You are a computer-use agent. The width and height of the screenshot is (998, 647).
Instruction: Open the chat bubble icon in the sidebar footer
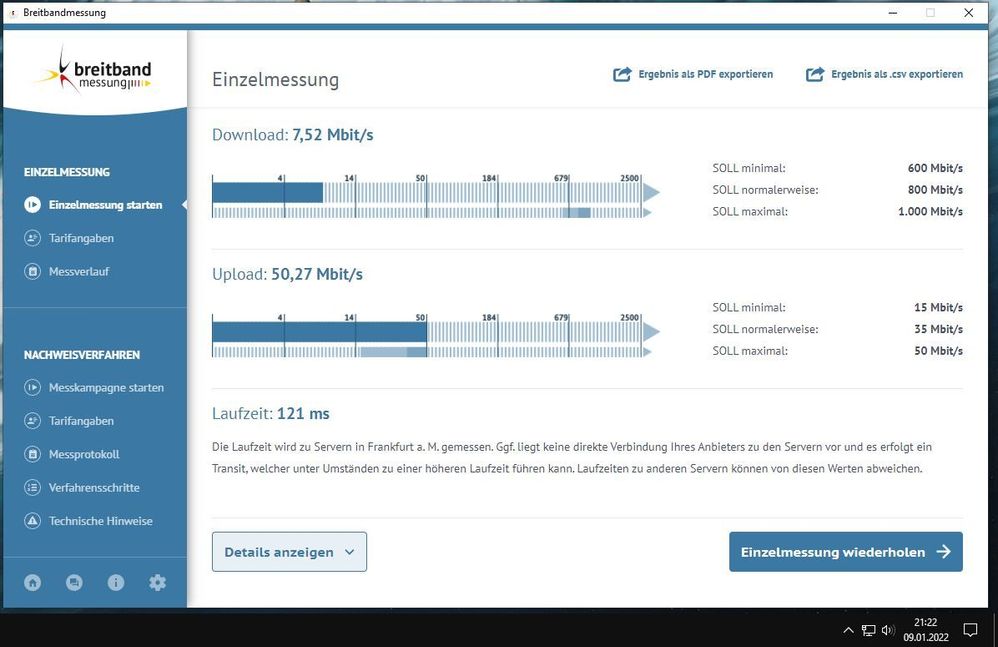pyautogui.click(x=74, y=582)
